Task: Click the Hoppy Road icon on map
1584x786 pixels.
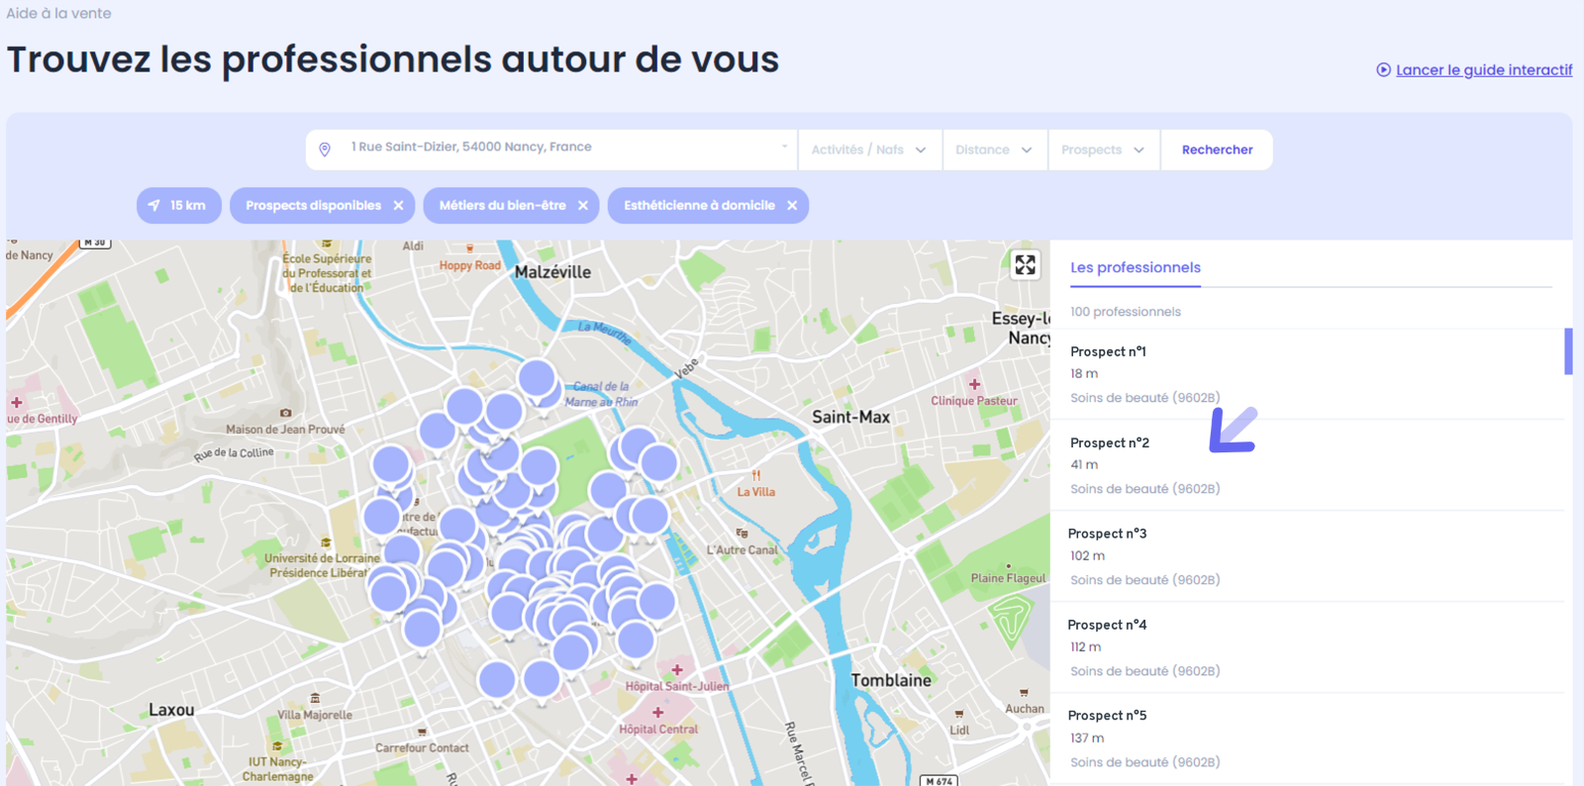Action: tap(469, 248)
